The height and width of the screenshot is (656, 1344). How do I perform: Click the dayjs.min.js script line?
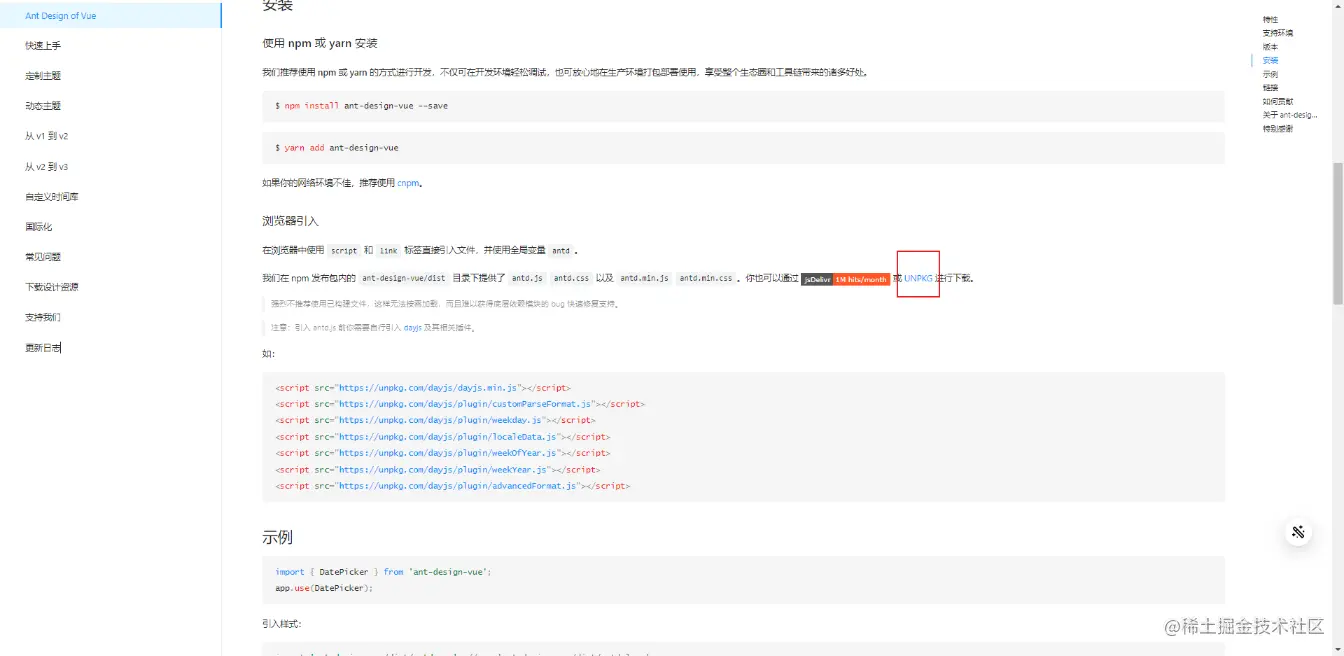(x=423, y=387)
